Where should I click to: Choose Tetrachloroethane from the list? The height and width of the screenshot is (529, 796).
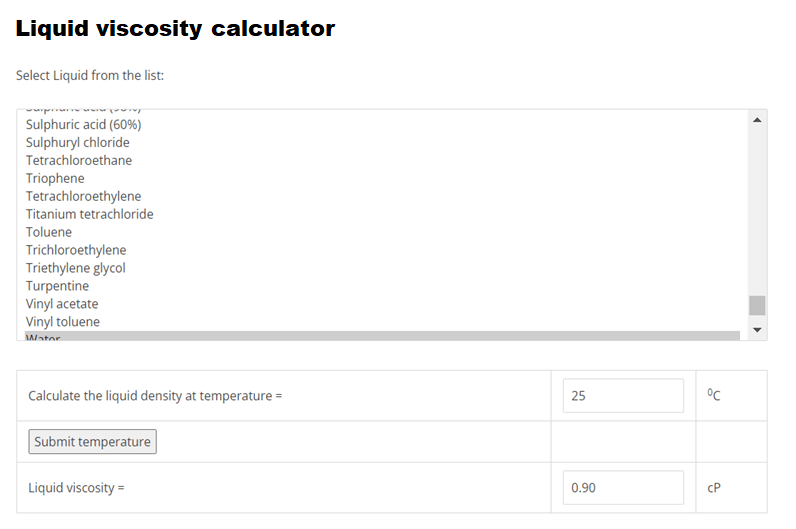[382, 160]
